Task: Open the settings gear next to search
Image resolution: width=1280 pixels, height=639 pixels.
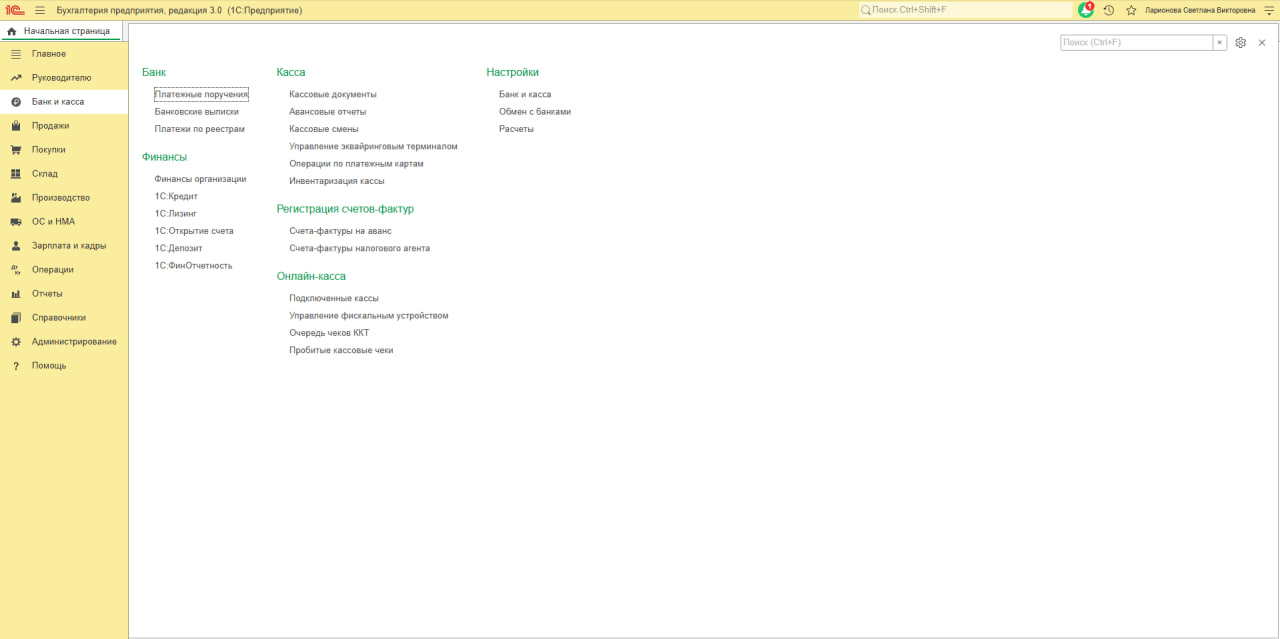Action: (1240, 43)
